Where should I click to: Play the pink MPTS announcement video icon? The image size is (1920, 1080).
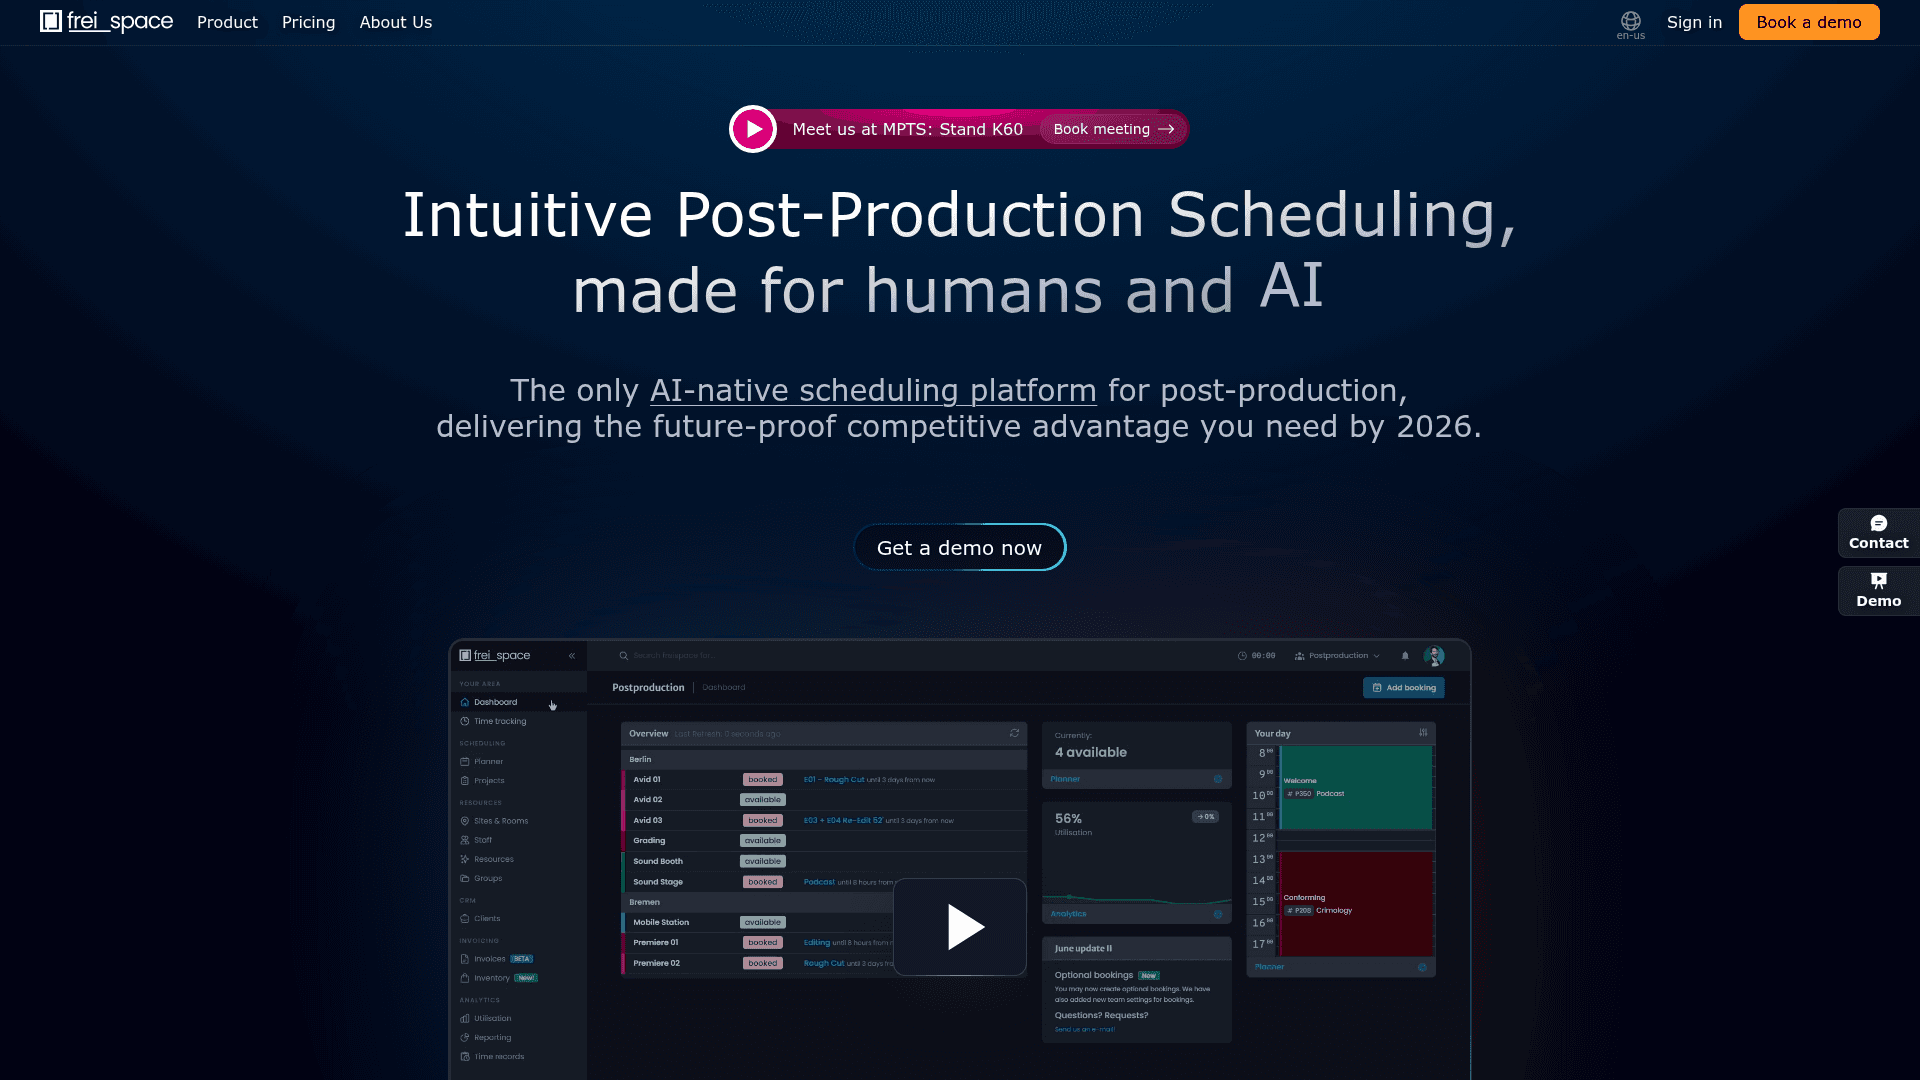click(x=753, y=129)
